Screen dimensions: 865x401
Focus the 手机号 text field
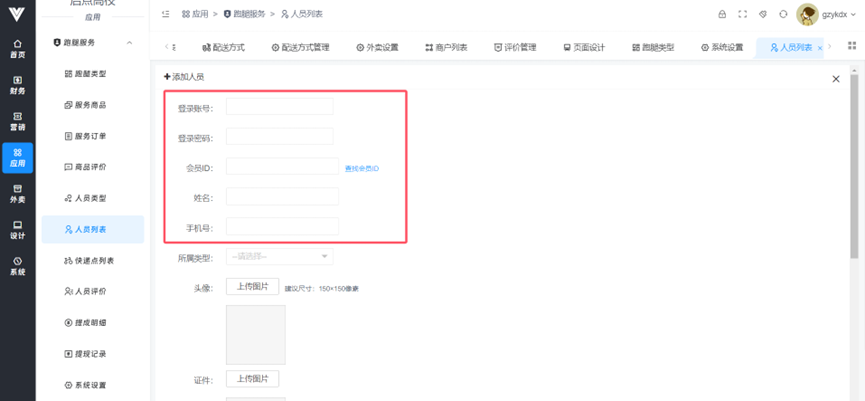point(282,226)
